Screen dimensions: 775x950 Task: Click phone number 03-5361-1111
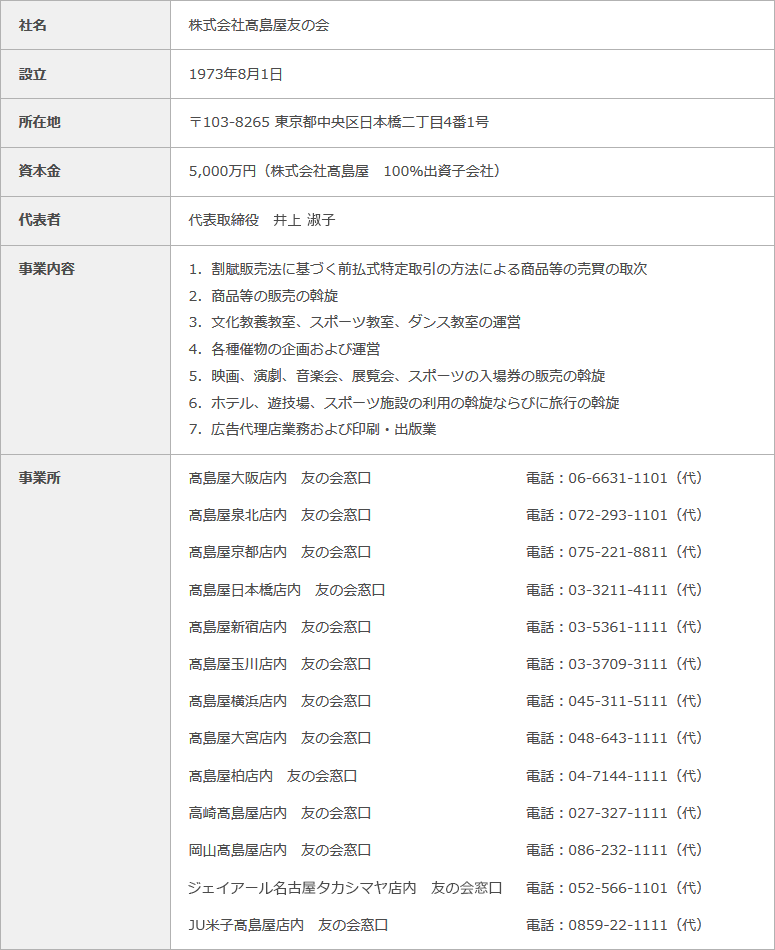[617, 627]
